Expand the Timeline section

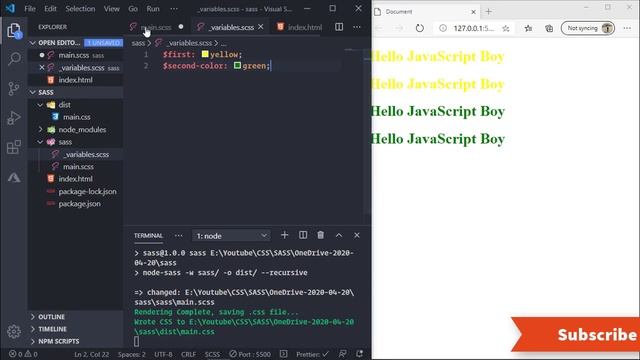tap(76, 329)
